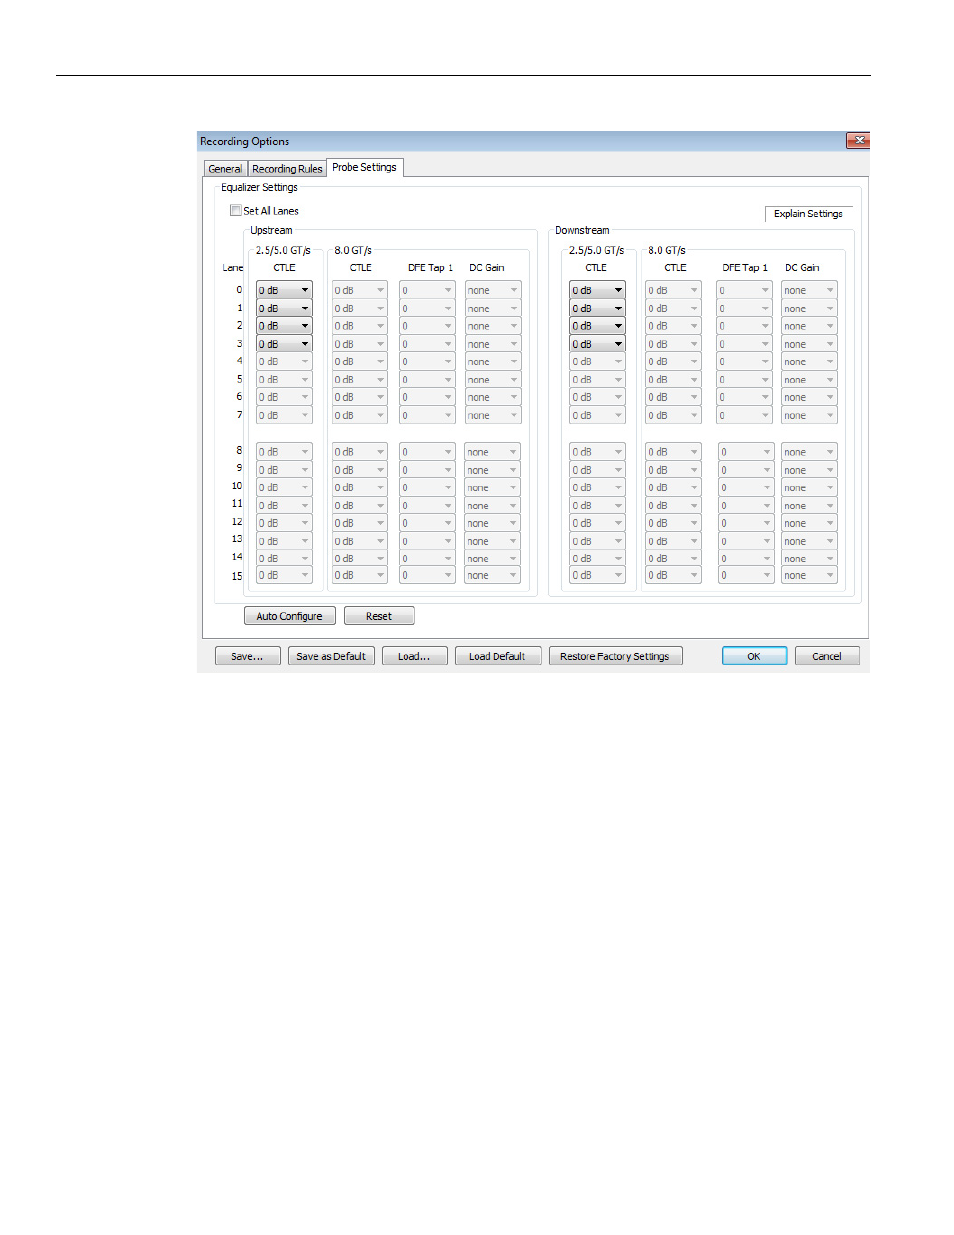
Task: Close the Recording Options dialog
Action: pyautogui.click(x=858, y=141)
